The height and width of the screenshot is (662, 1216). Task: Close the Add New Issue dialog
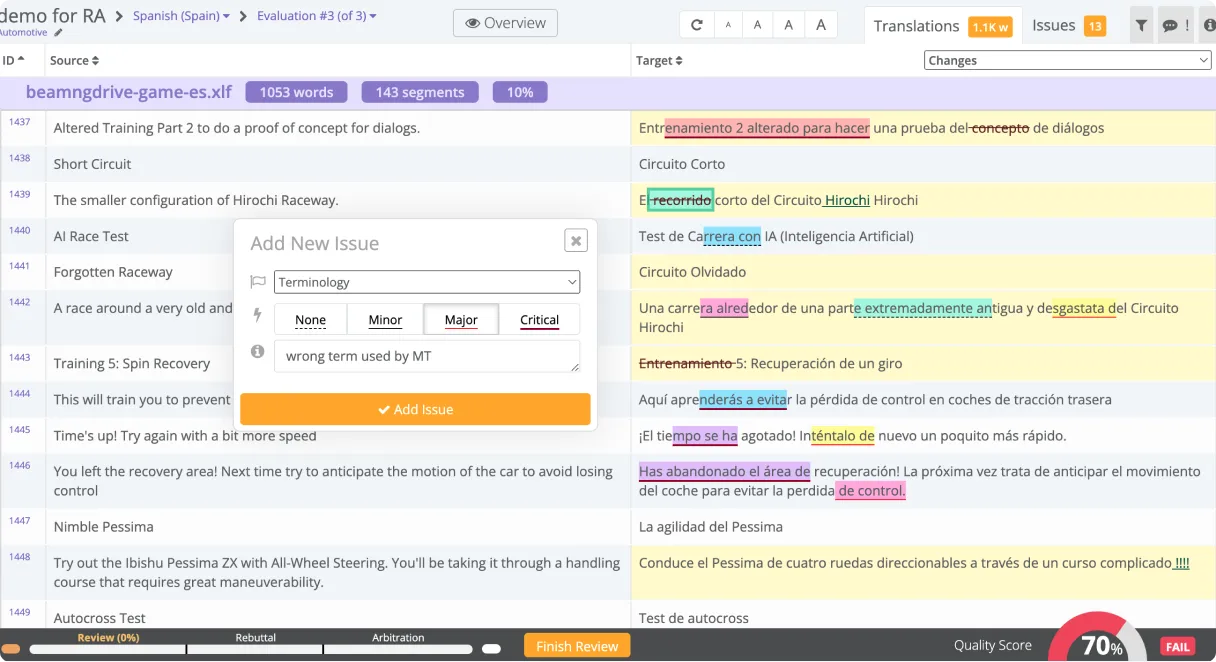[x=576, y=241]
